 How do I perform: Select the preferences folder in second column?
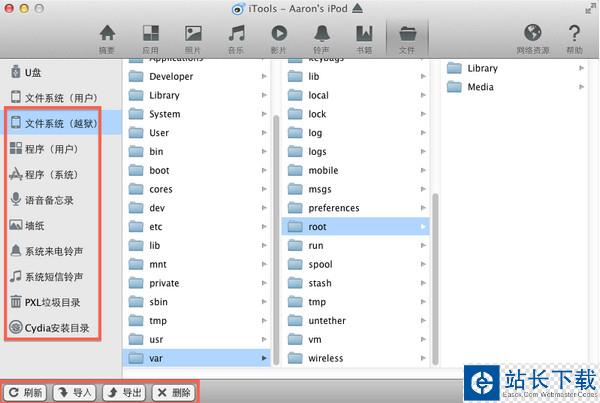[x=333, y=208]
